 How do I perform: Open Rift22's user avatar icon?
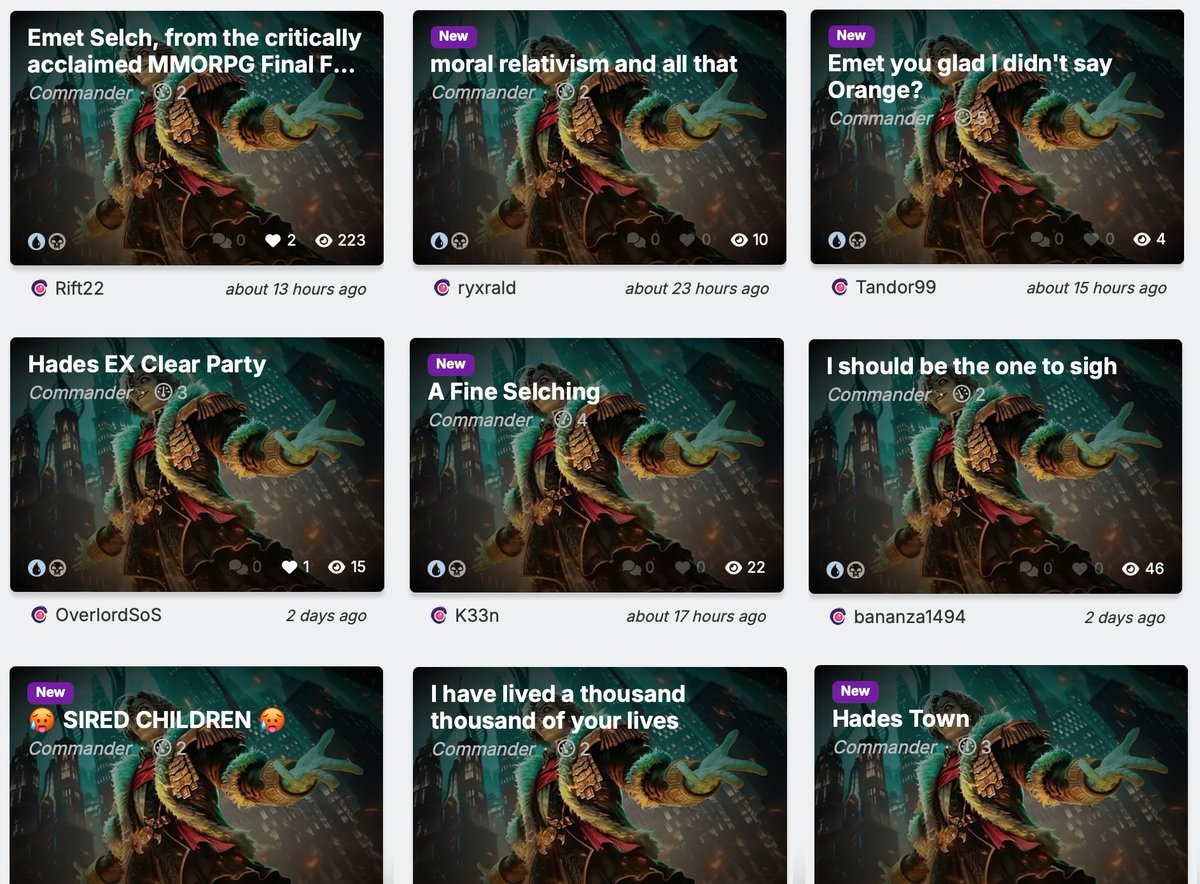pos(39,289)
